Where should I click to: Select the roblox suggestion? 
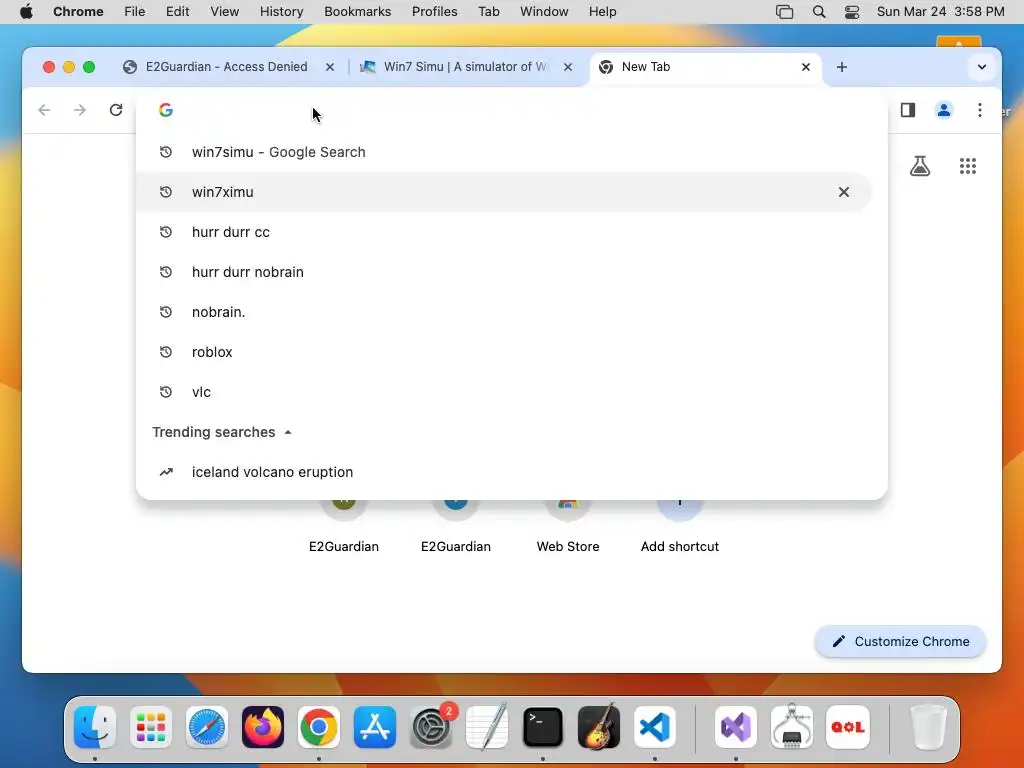point(503,352)
